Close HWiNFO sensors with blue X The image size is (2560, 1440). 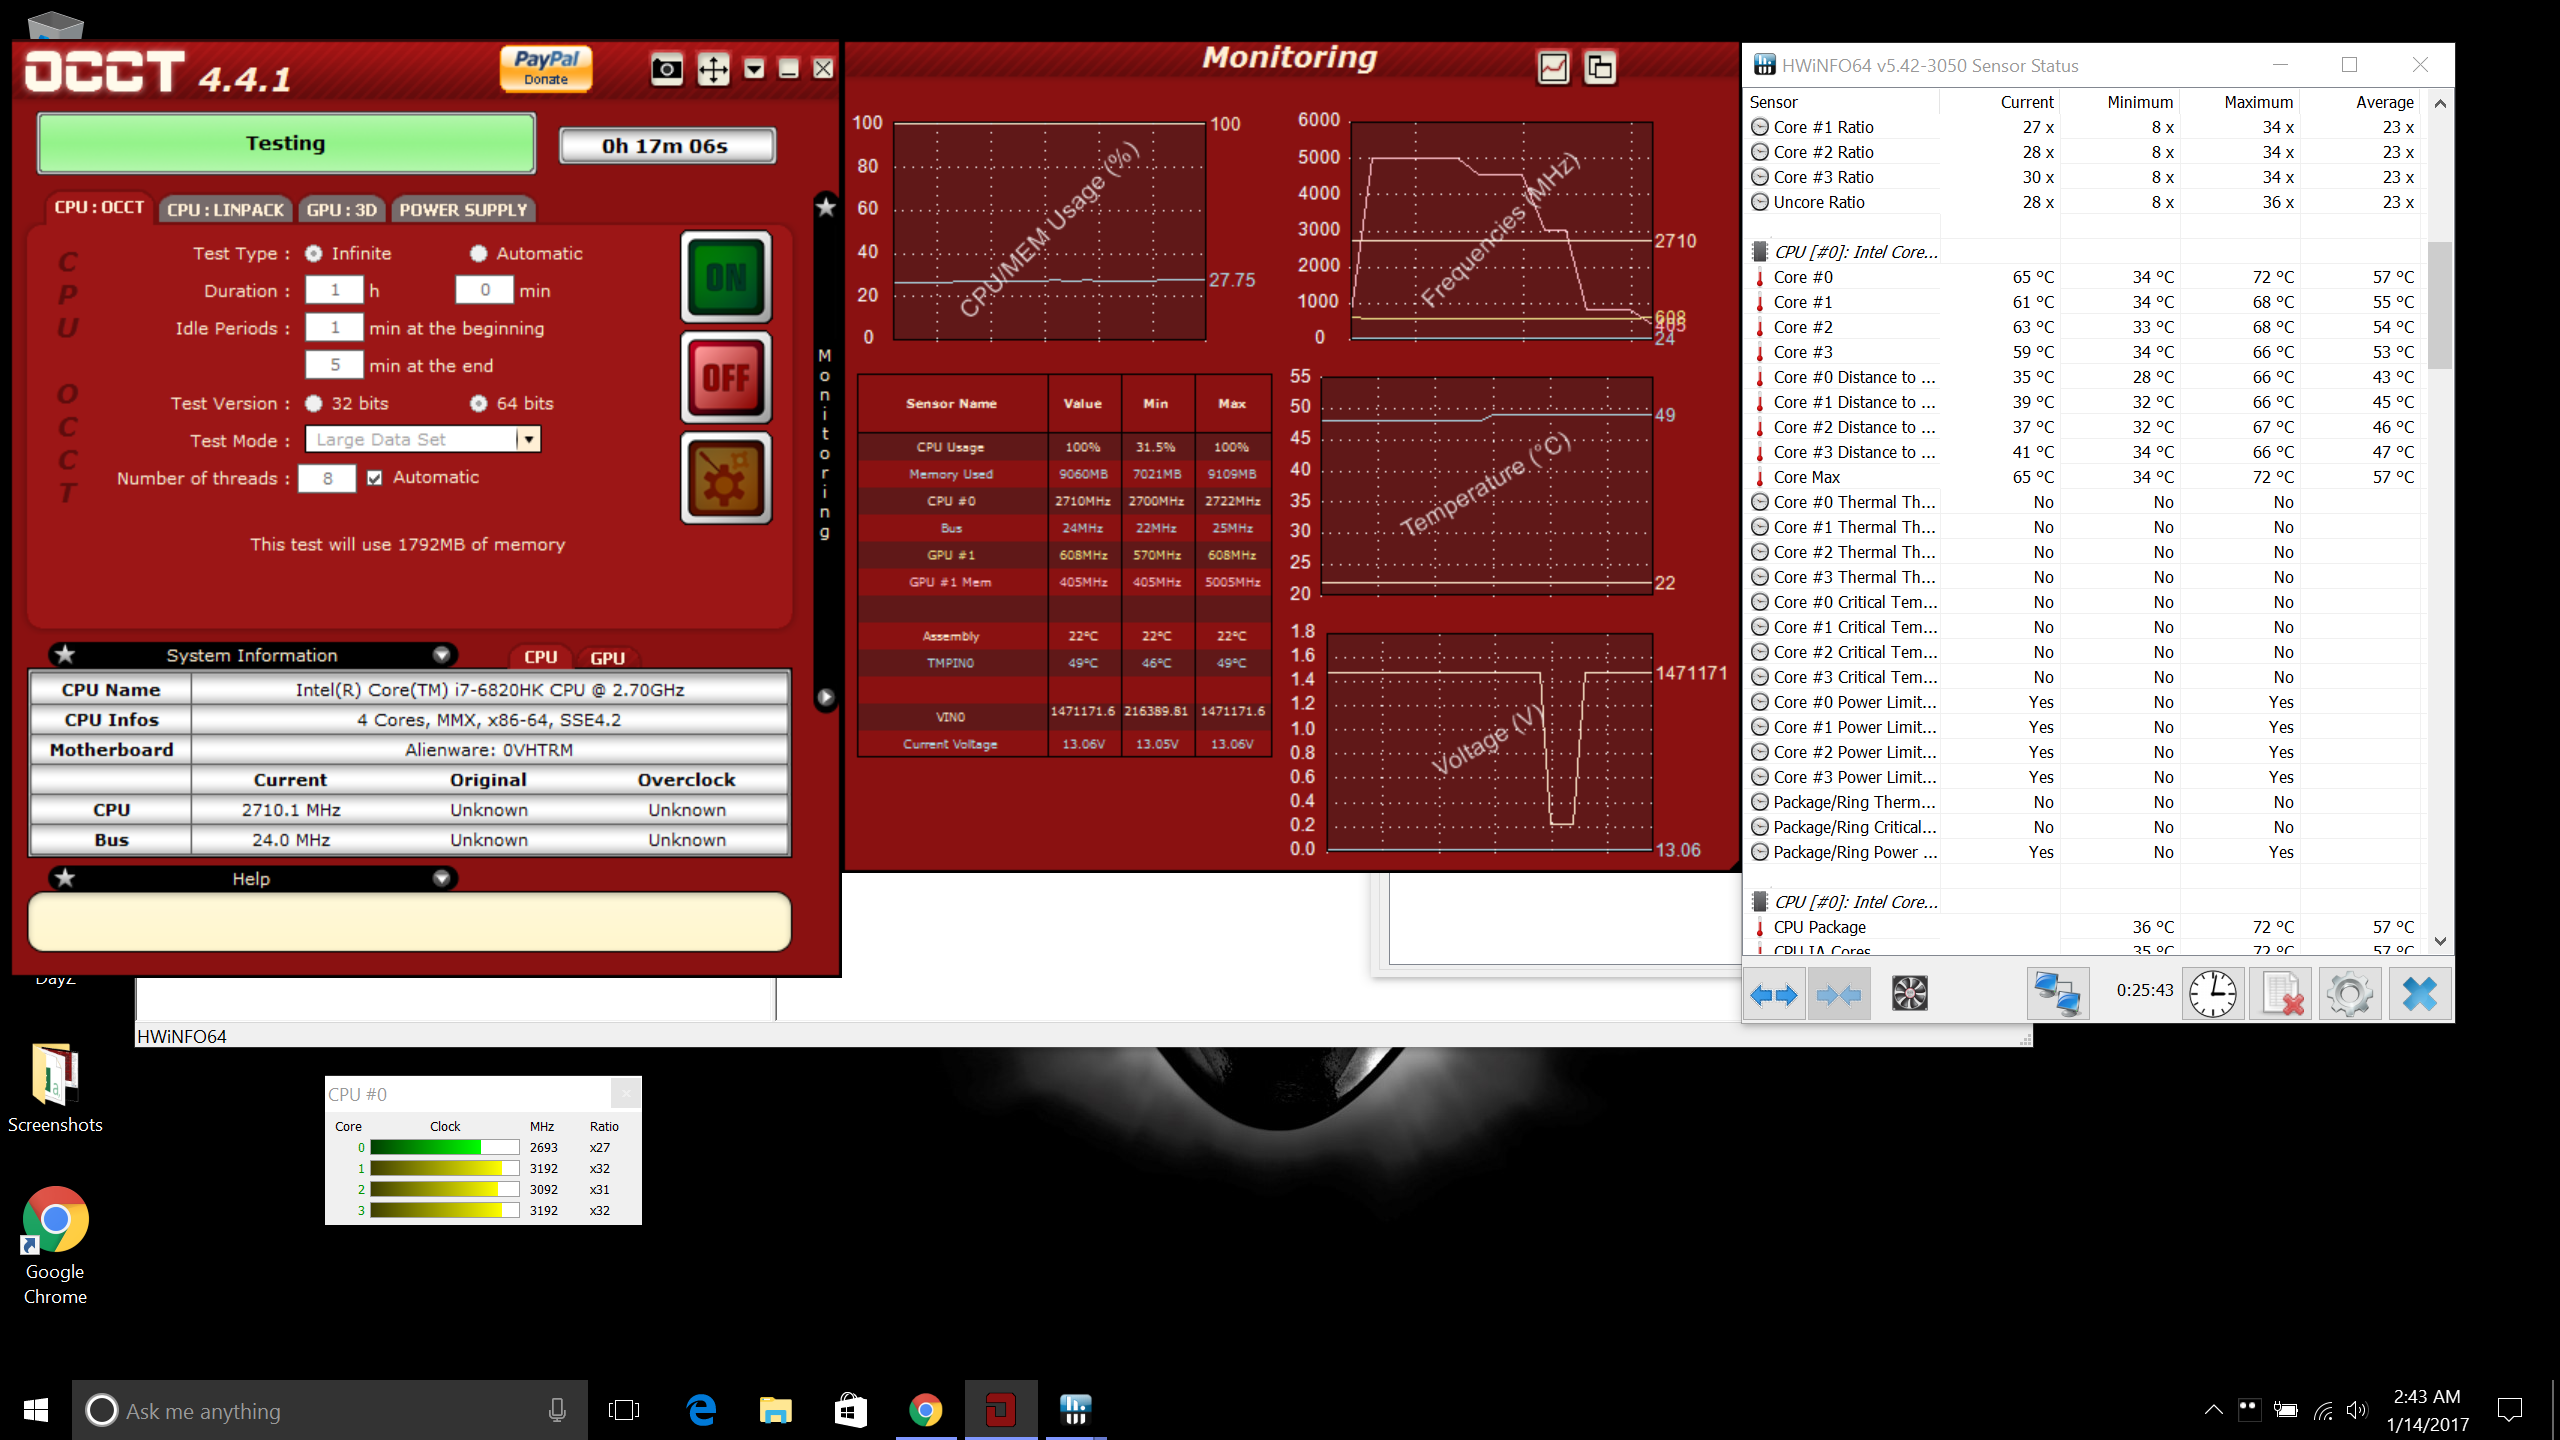coord(2419,994)
